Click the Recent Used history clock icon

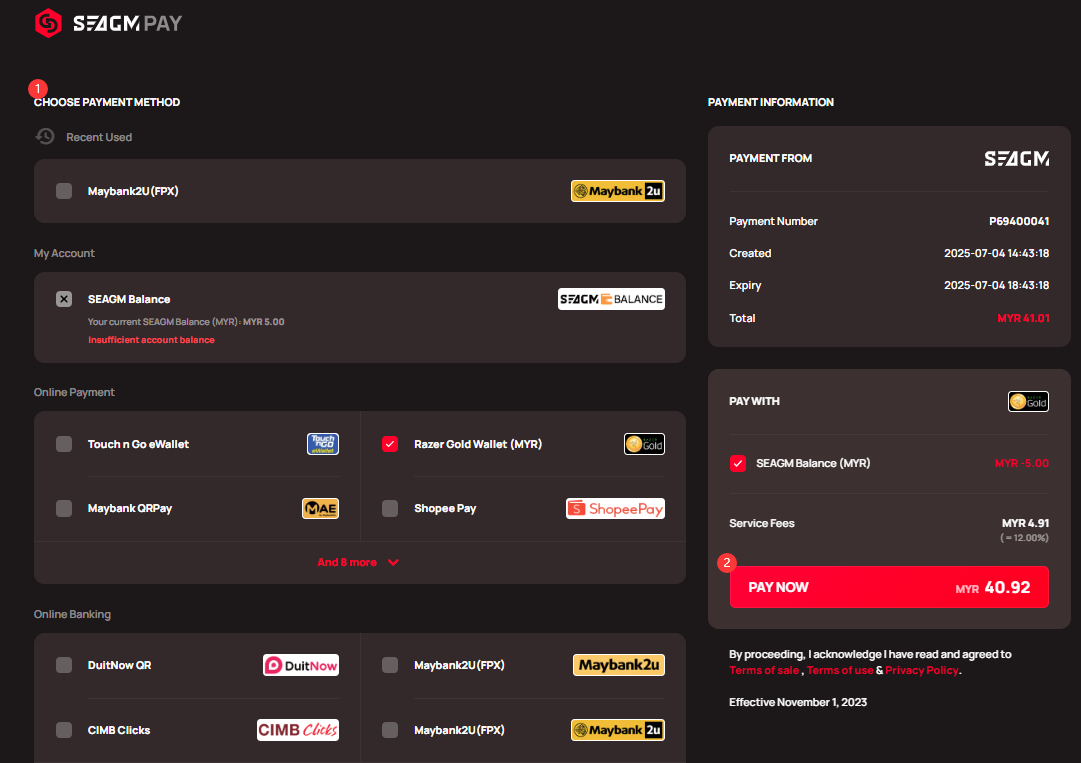coord(45,136)
